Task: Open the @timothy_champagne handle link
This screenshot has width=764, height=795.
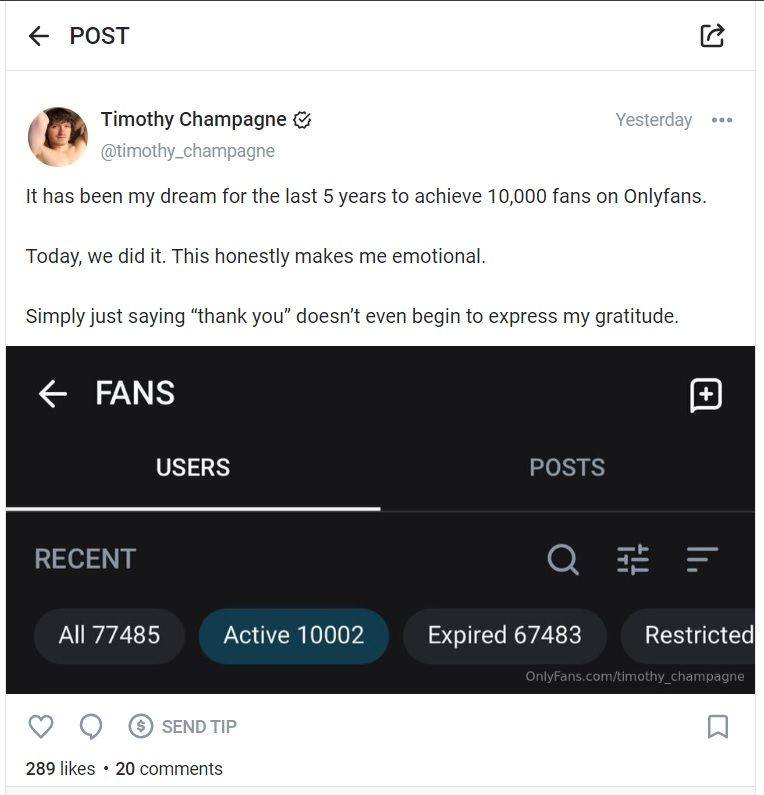Action: click(x=188, y=151)
